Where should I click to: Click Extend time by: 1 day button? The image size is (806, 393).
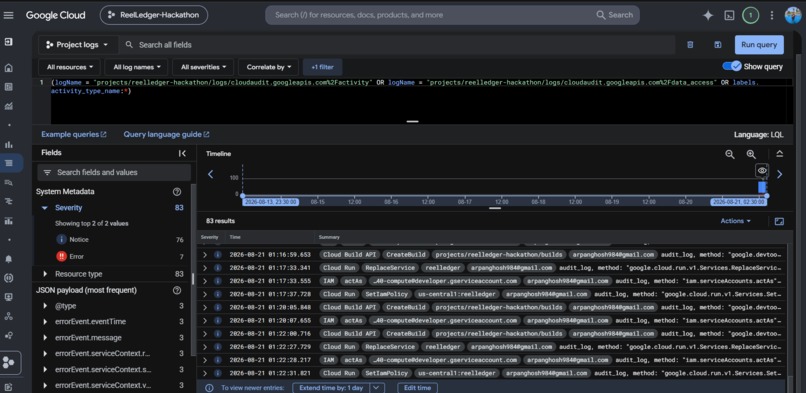click(331, 388)
